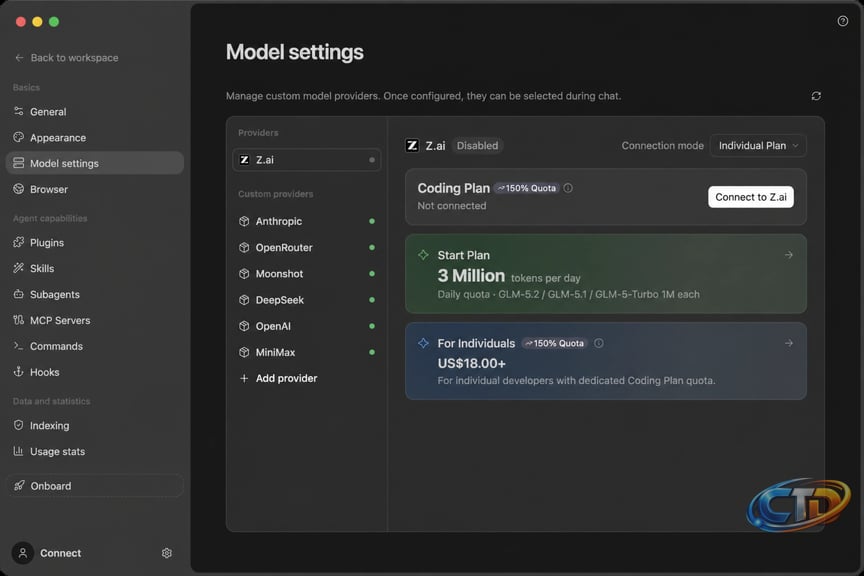Viewport: 864px width, 576px height.
Task: Click the Connect to Z.ai button
Action: click(750, 197)
